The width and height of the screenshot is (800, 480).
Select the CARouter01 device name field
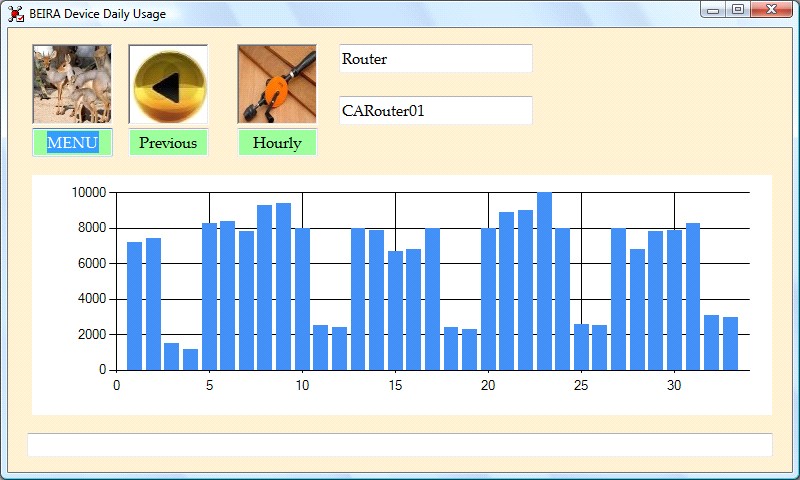[x=436, y=111]
